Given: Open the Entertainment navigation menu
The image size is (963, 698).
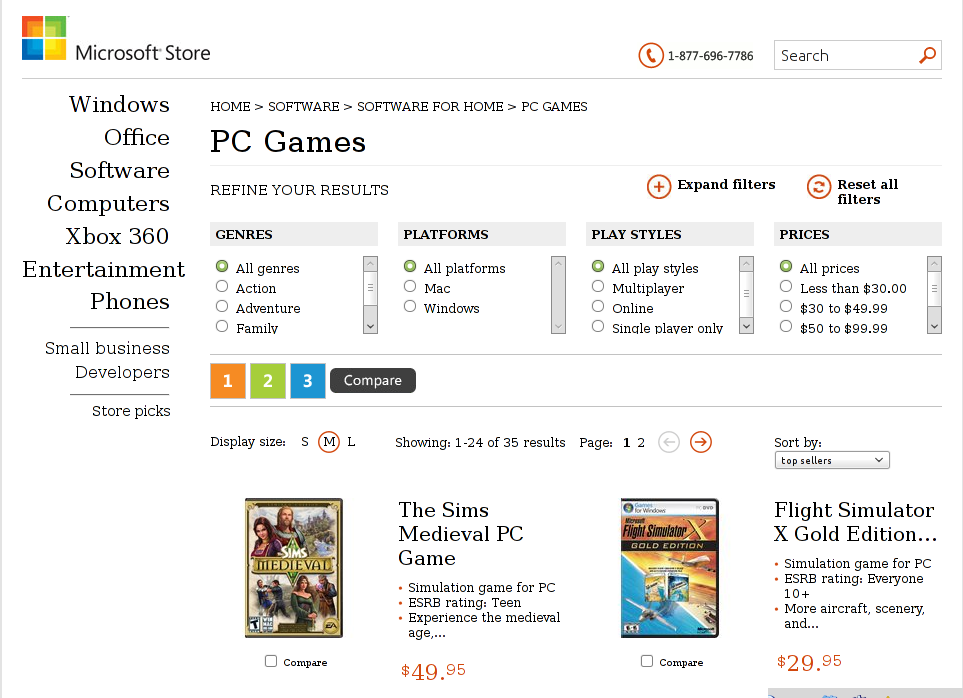Looking at the screenshot, I should [x=104, y=269].
